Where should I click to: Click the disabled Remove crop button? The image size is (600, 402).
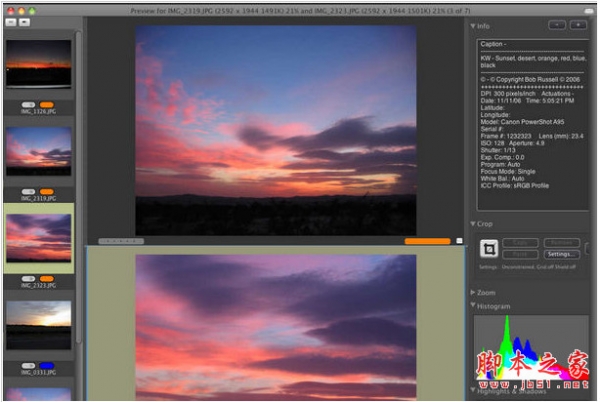(x=561, y=243)
